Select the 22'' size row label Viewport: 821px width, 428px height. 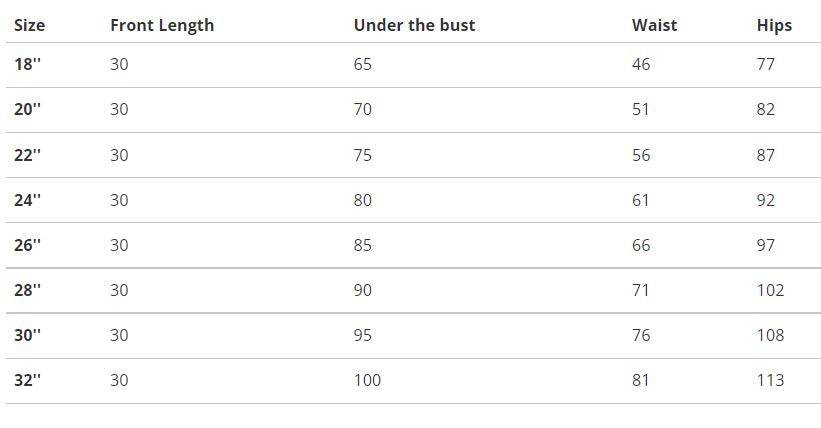pyautogui.click(x=27, y=155)
